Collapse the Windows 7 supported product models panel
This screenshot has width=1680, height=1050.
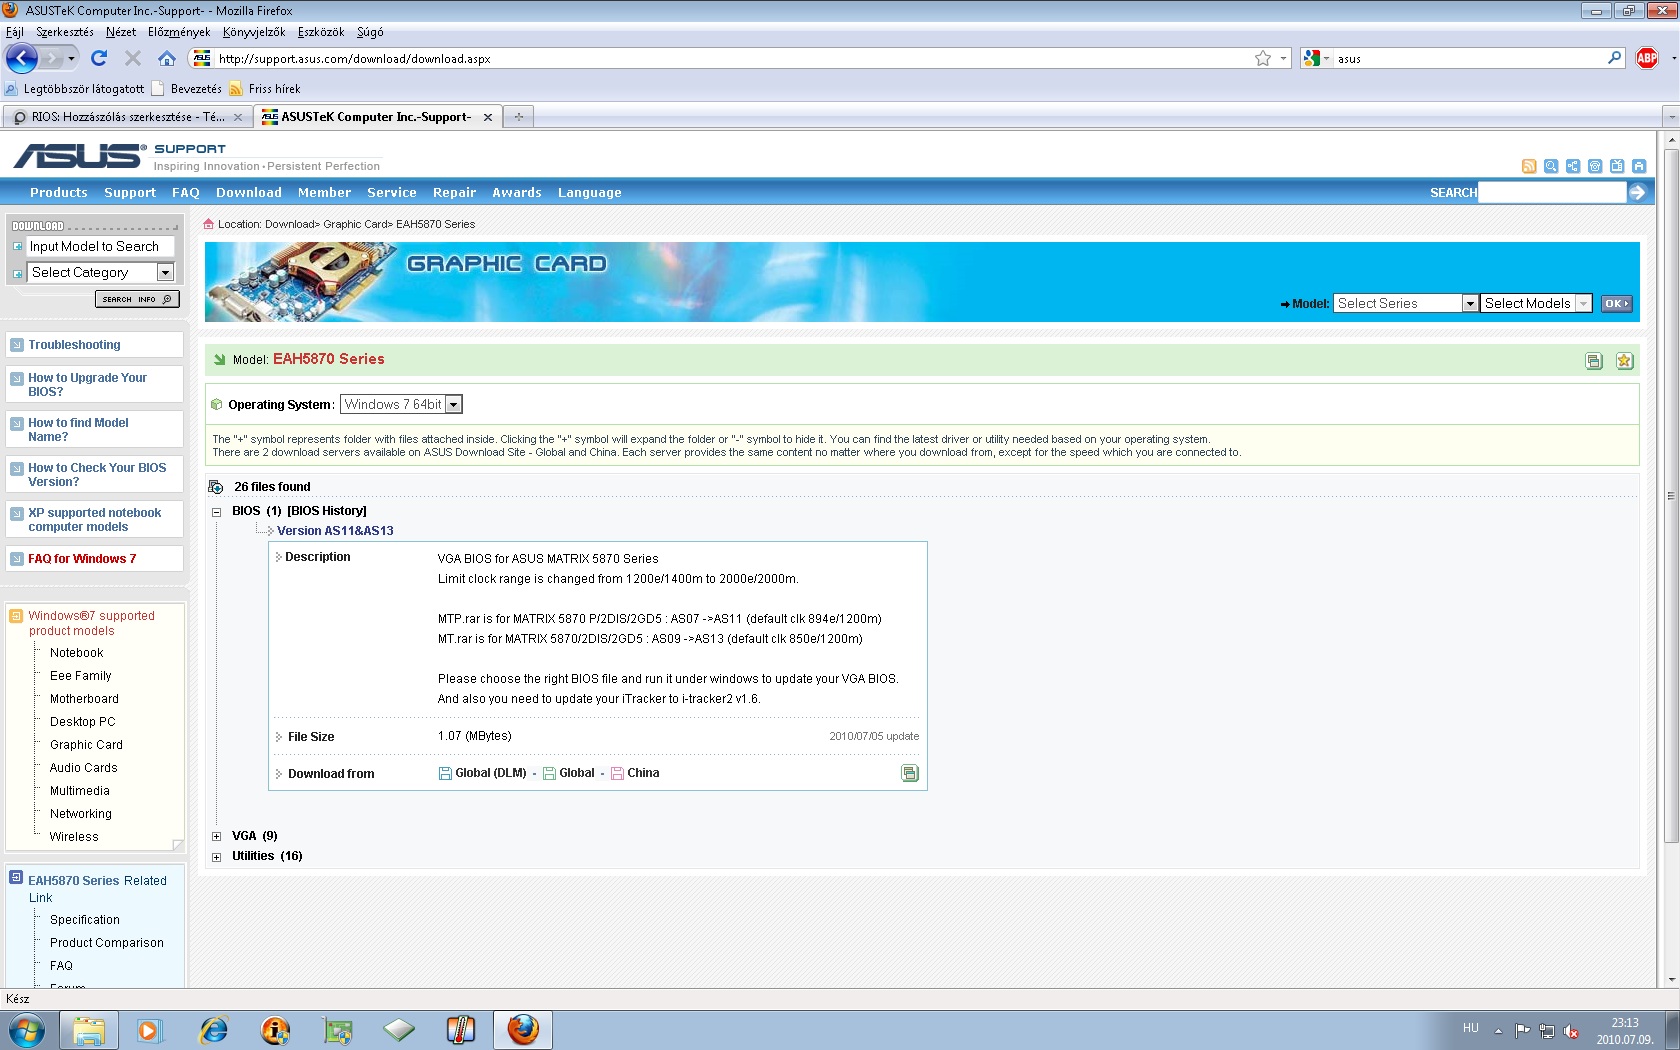(16, 616)
